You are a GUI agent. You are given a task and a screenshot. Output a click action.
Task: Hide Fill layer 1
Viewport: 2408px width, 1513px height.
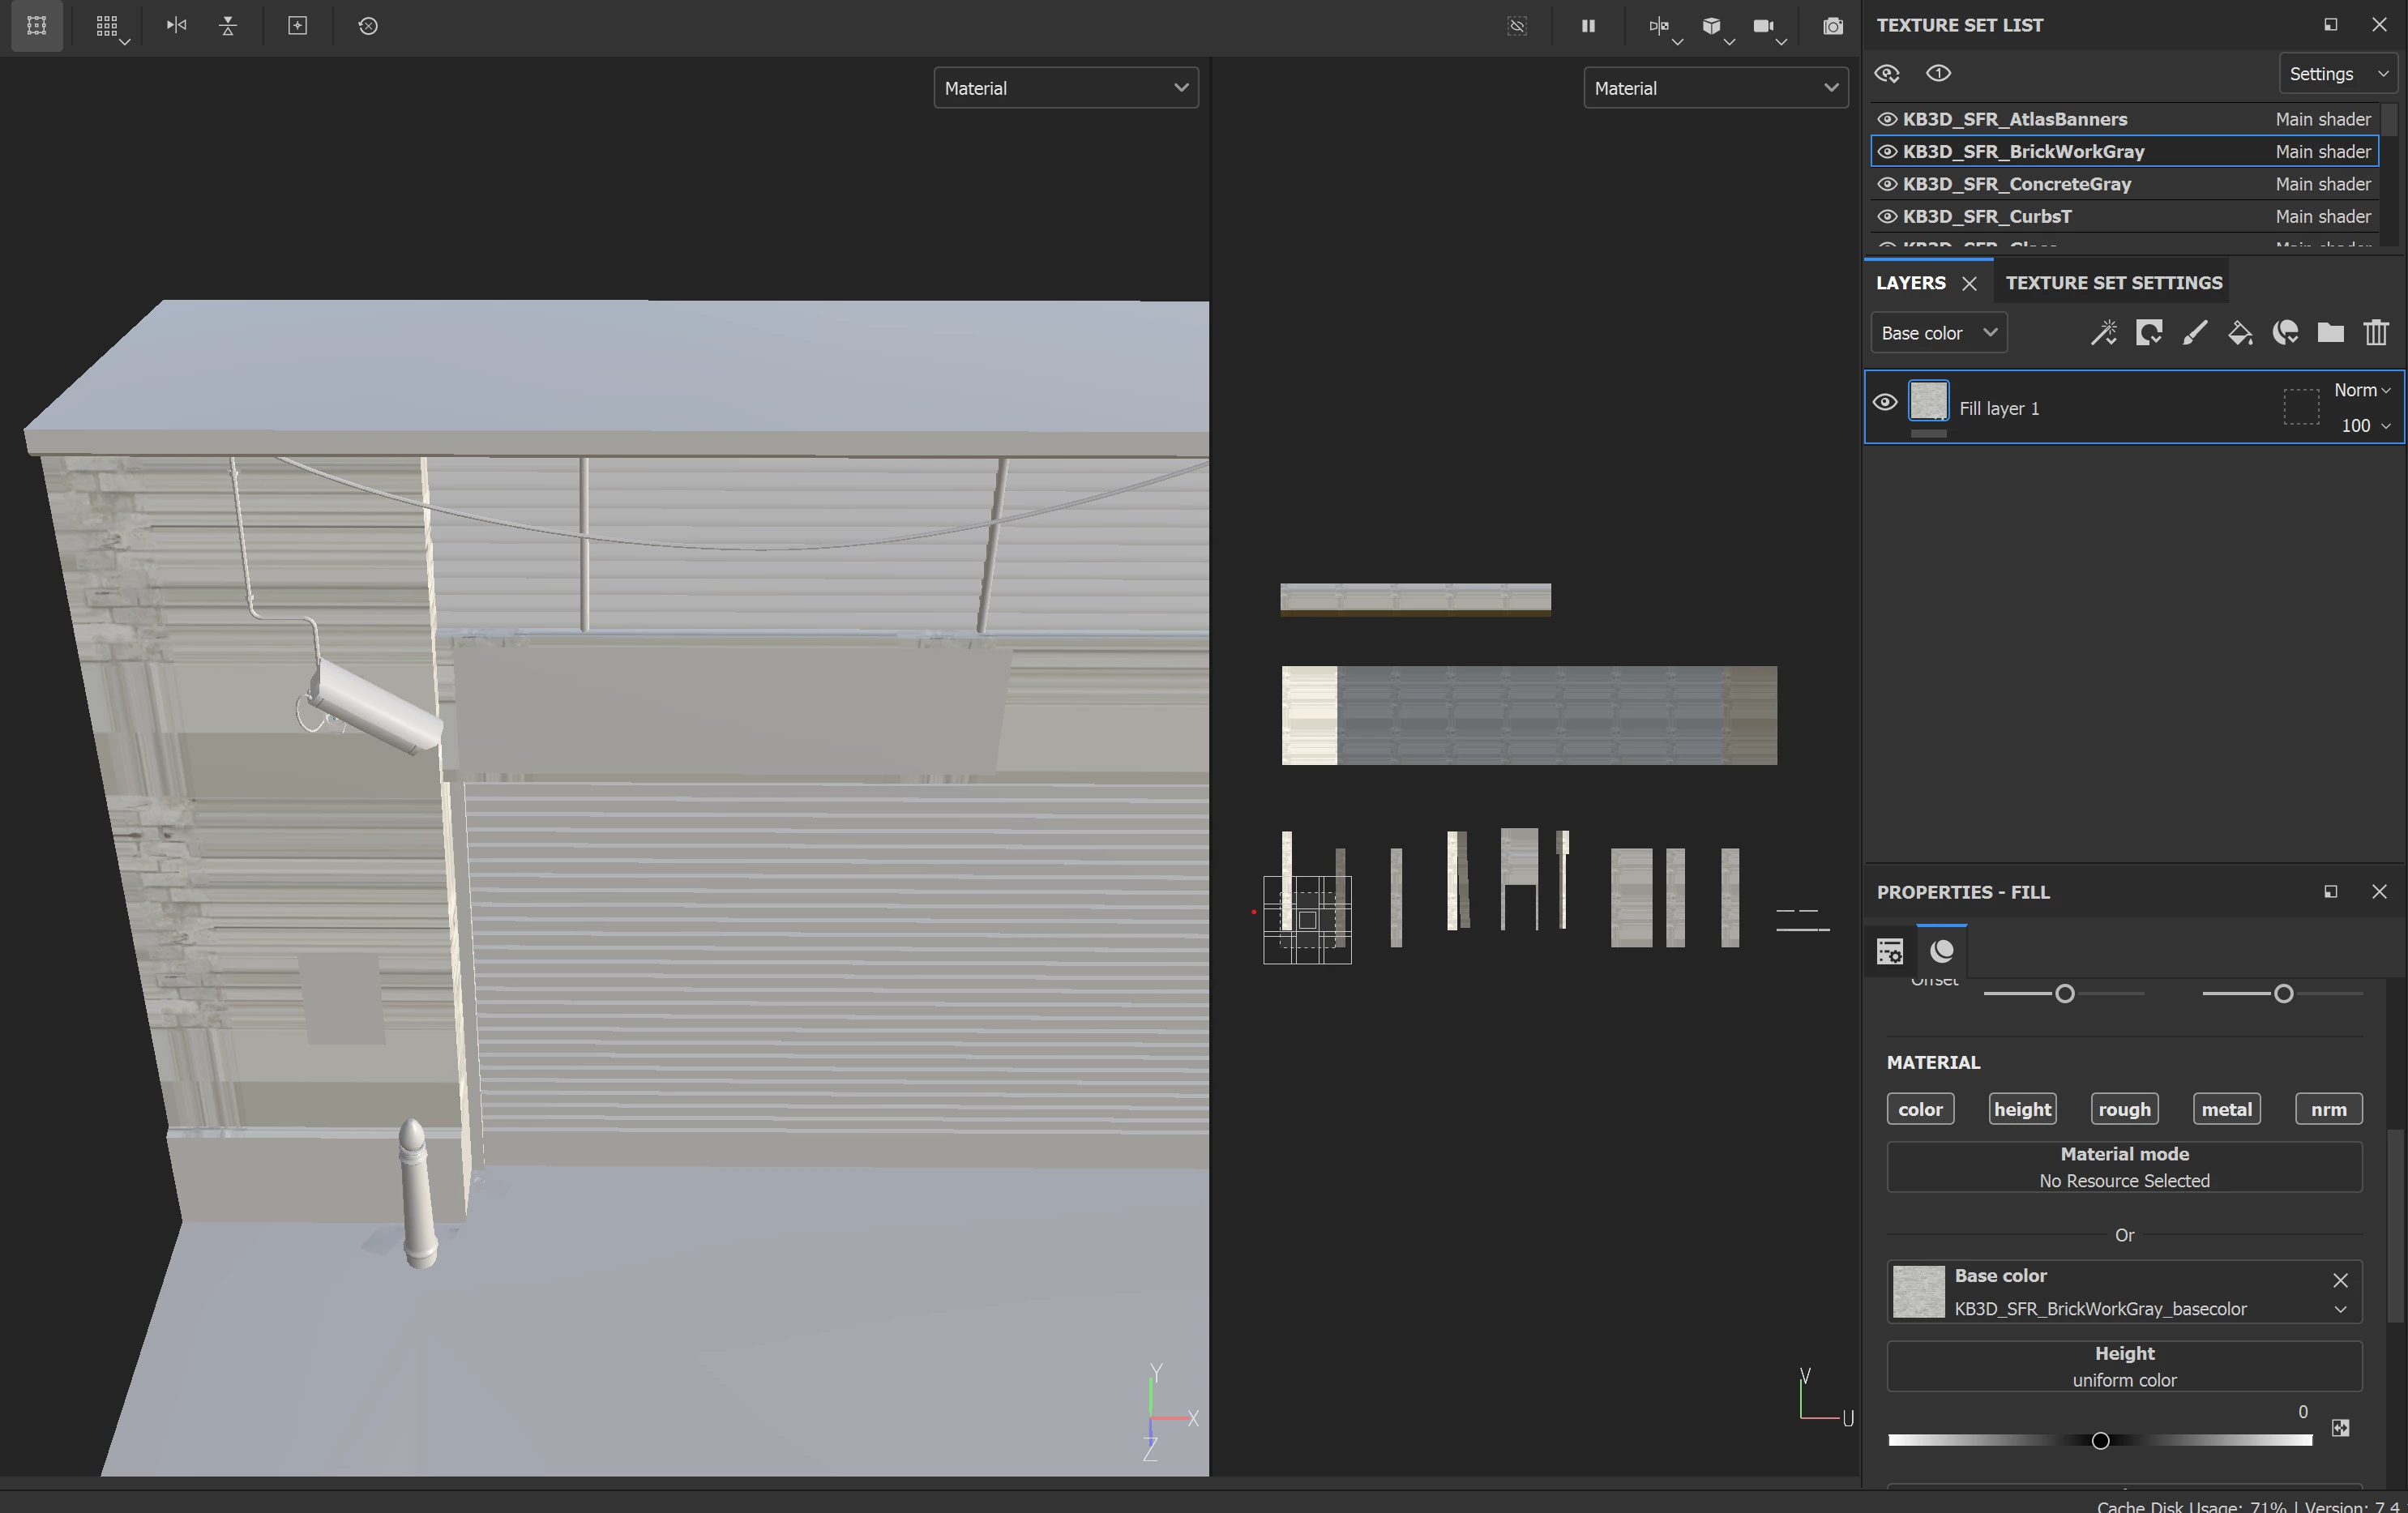1884,403
